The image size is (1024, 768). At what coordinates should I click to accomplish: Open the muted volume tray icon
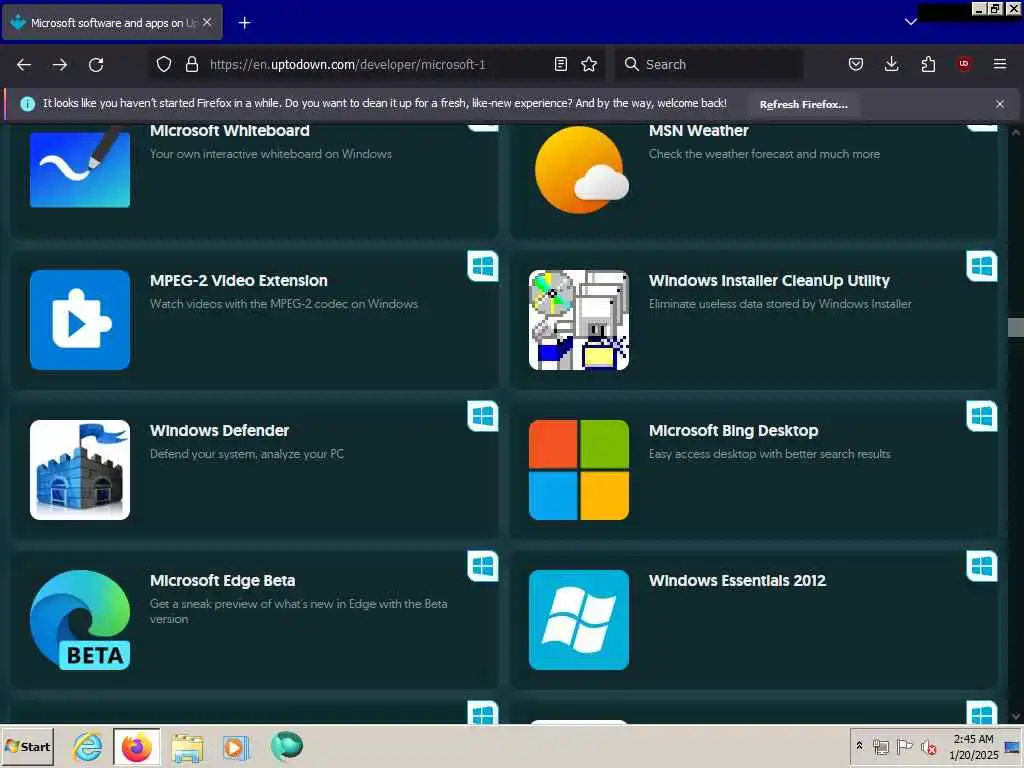(928, 747)
